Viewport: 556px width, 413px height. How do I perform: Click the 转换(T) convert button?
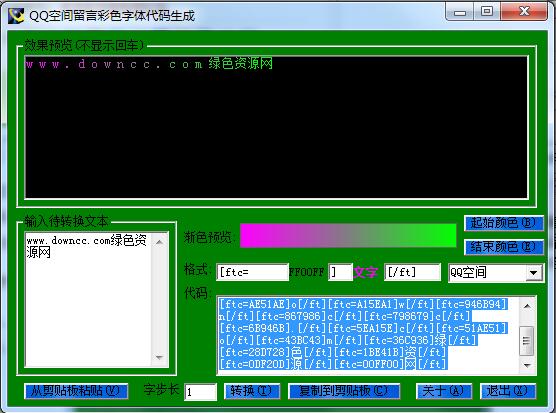(x=251, y=391)
